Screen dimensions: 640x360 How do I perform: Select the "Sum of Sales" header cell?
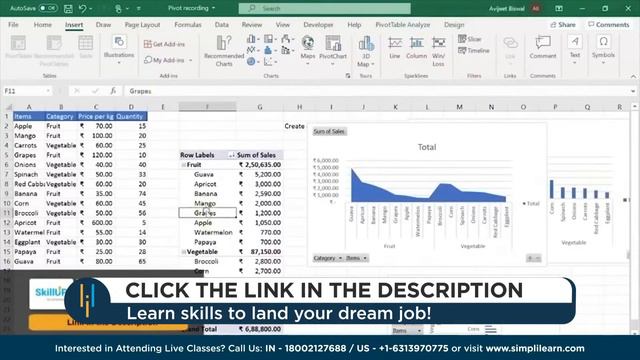pyautogui.click(x=260, y=155)
